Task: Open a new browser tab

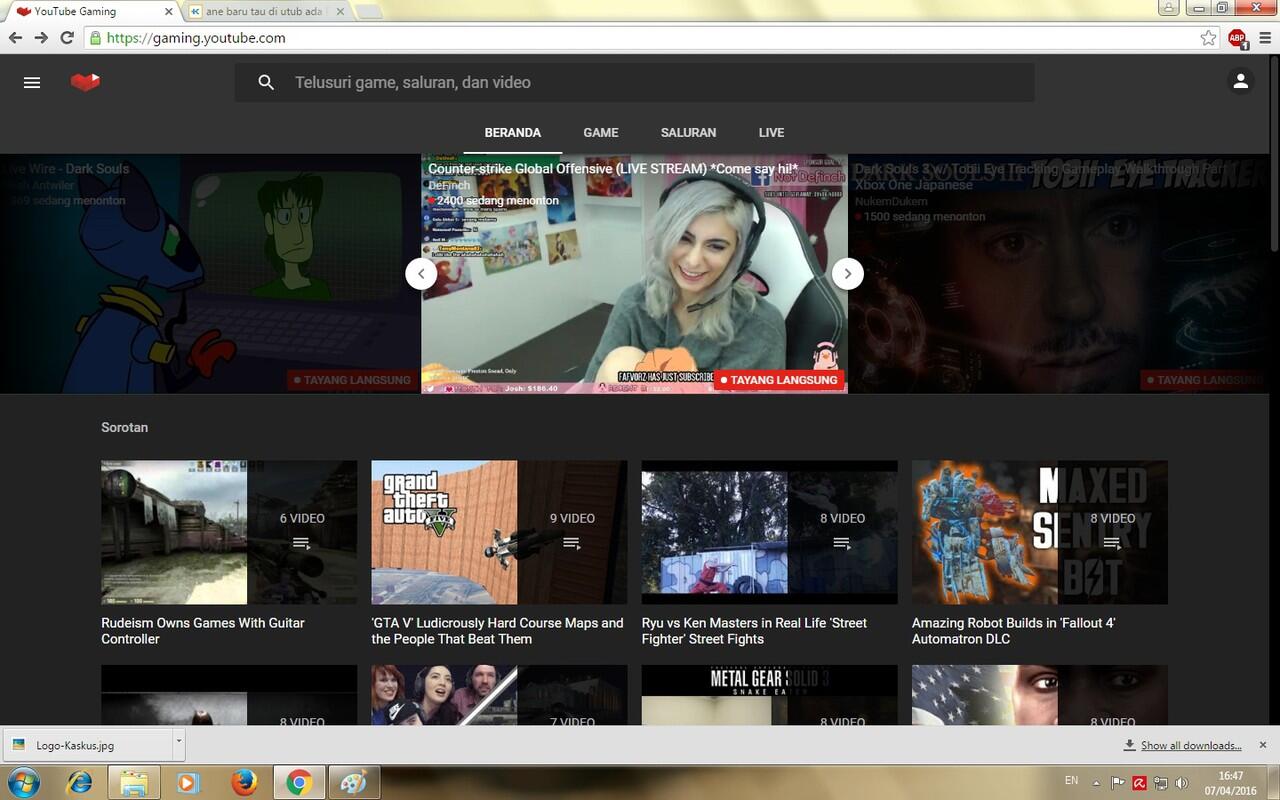Action: pyautogui.click(x=368, y=12)
